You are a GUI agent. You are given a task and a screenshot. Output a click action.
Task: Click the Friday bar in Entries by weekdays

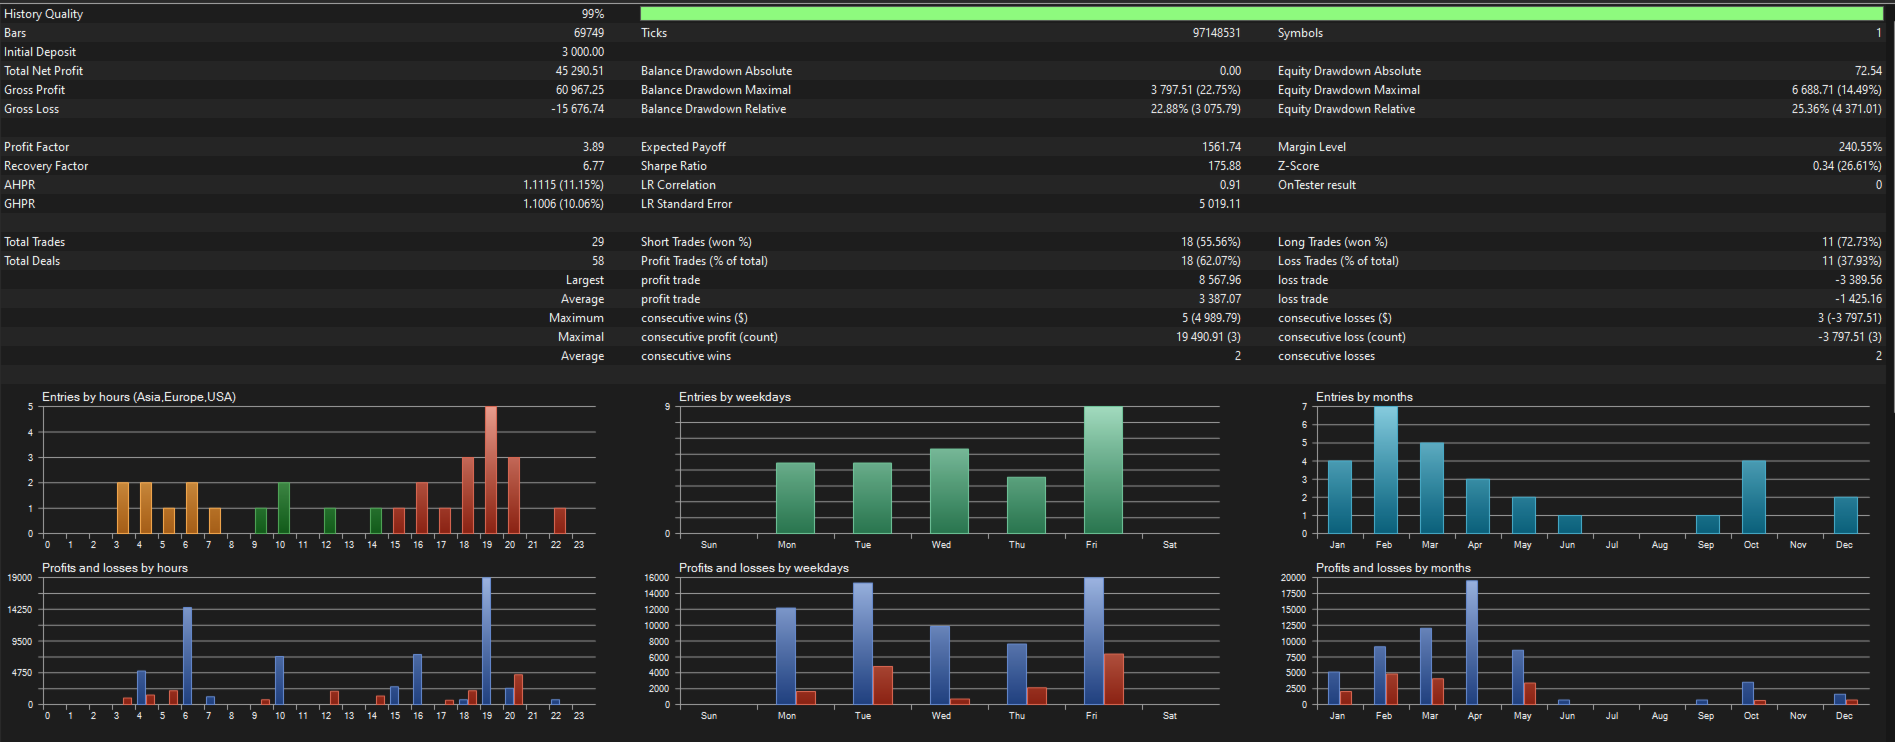click(1103, 470)
